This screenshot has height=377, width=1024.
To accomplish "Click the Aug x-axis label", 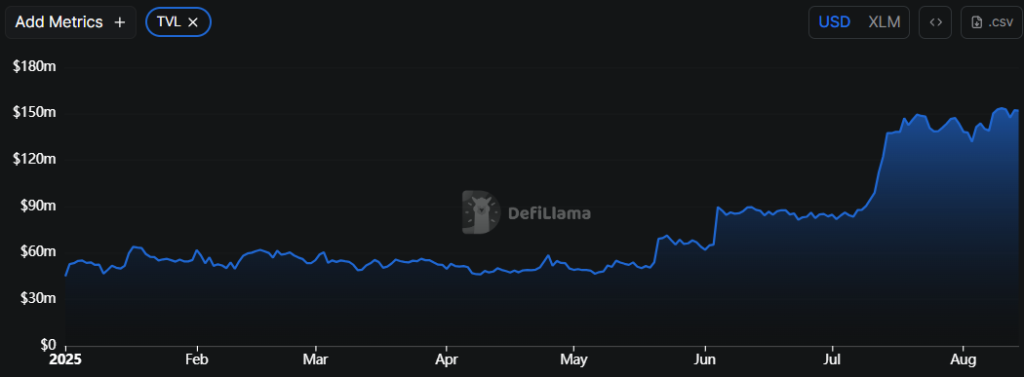I will pyautogui.click(x=963, y=359).
